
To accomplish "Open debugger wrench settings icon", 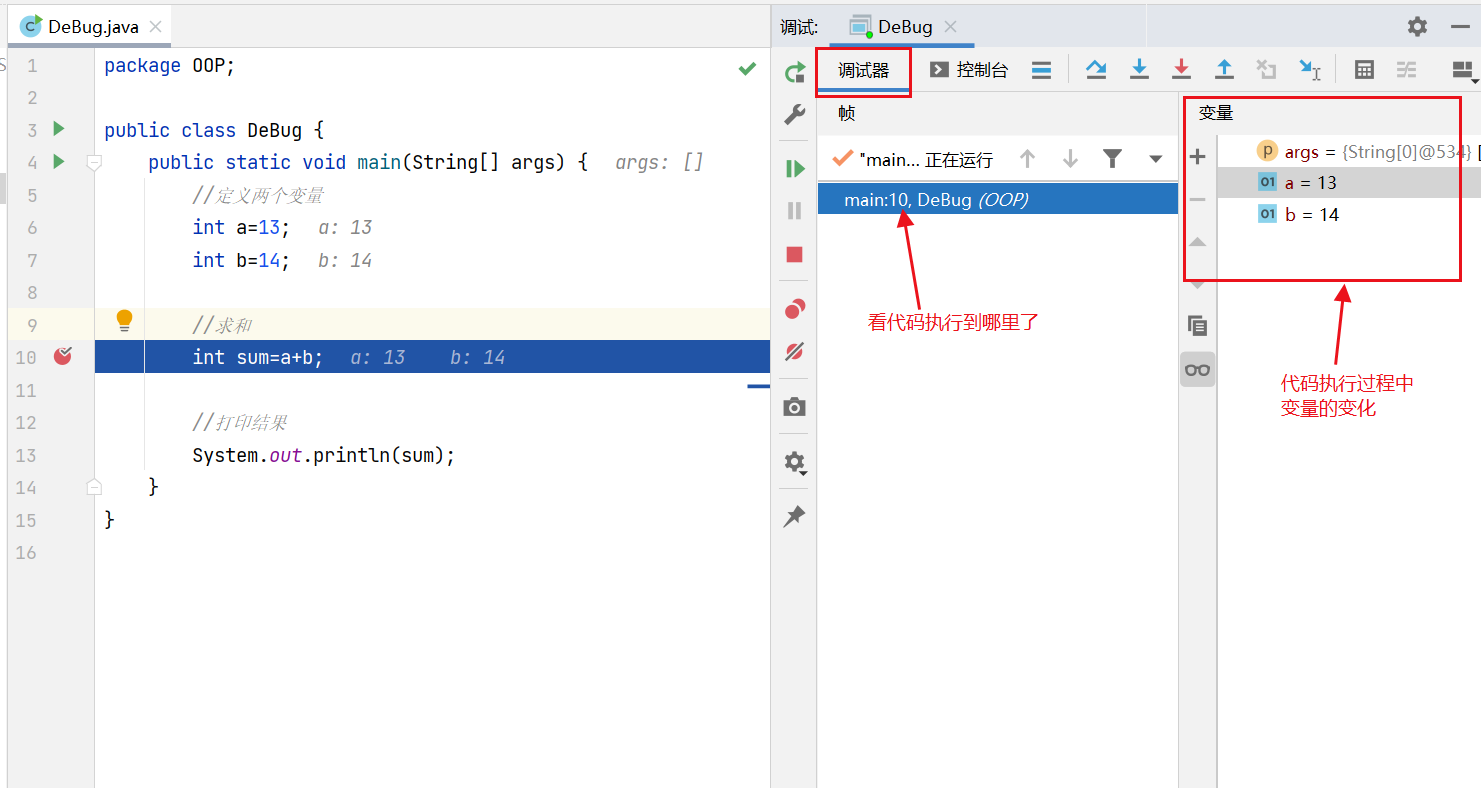I will 795,115.
